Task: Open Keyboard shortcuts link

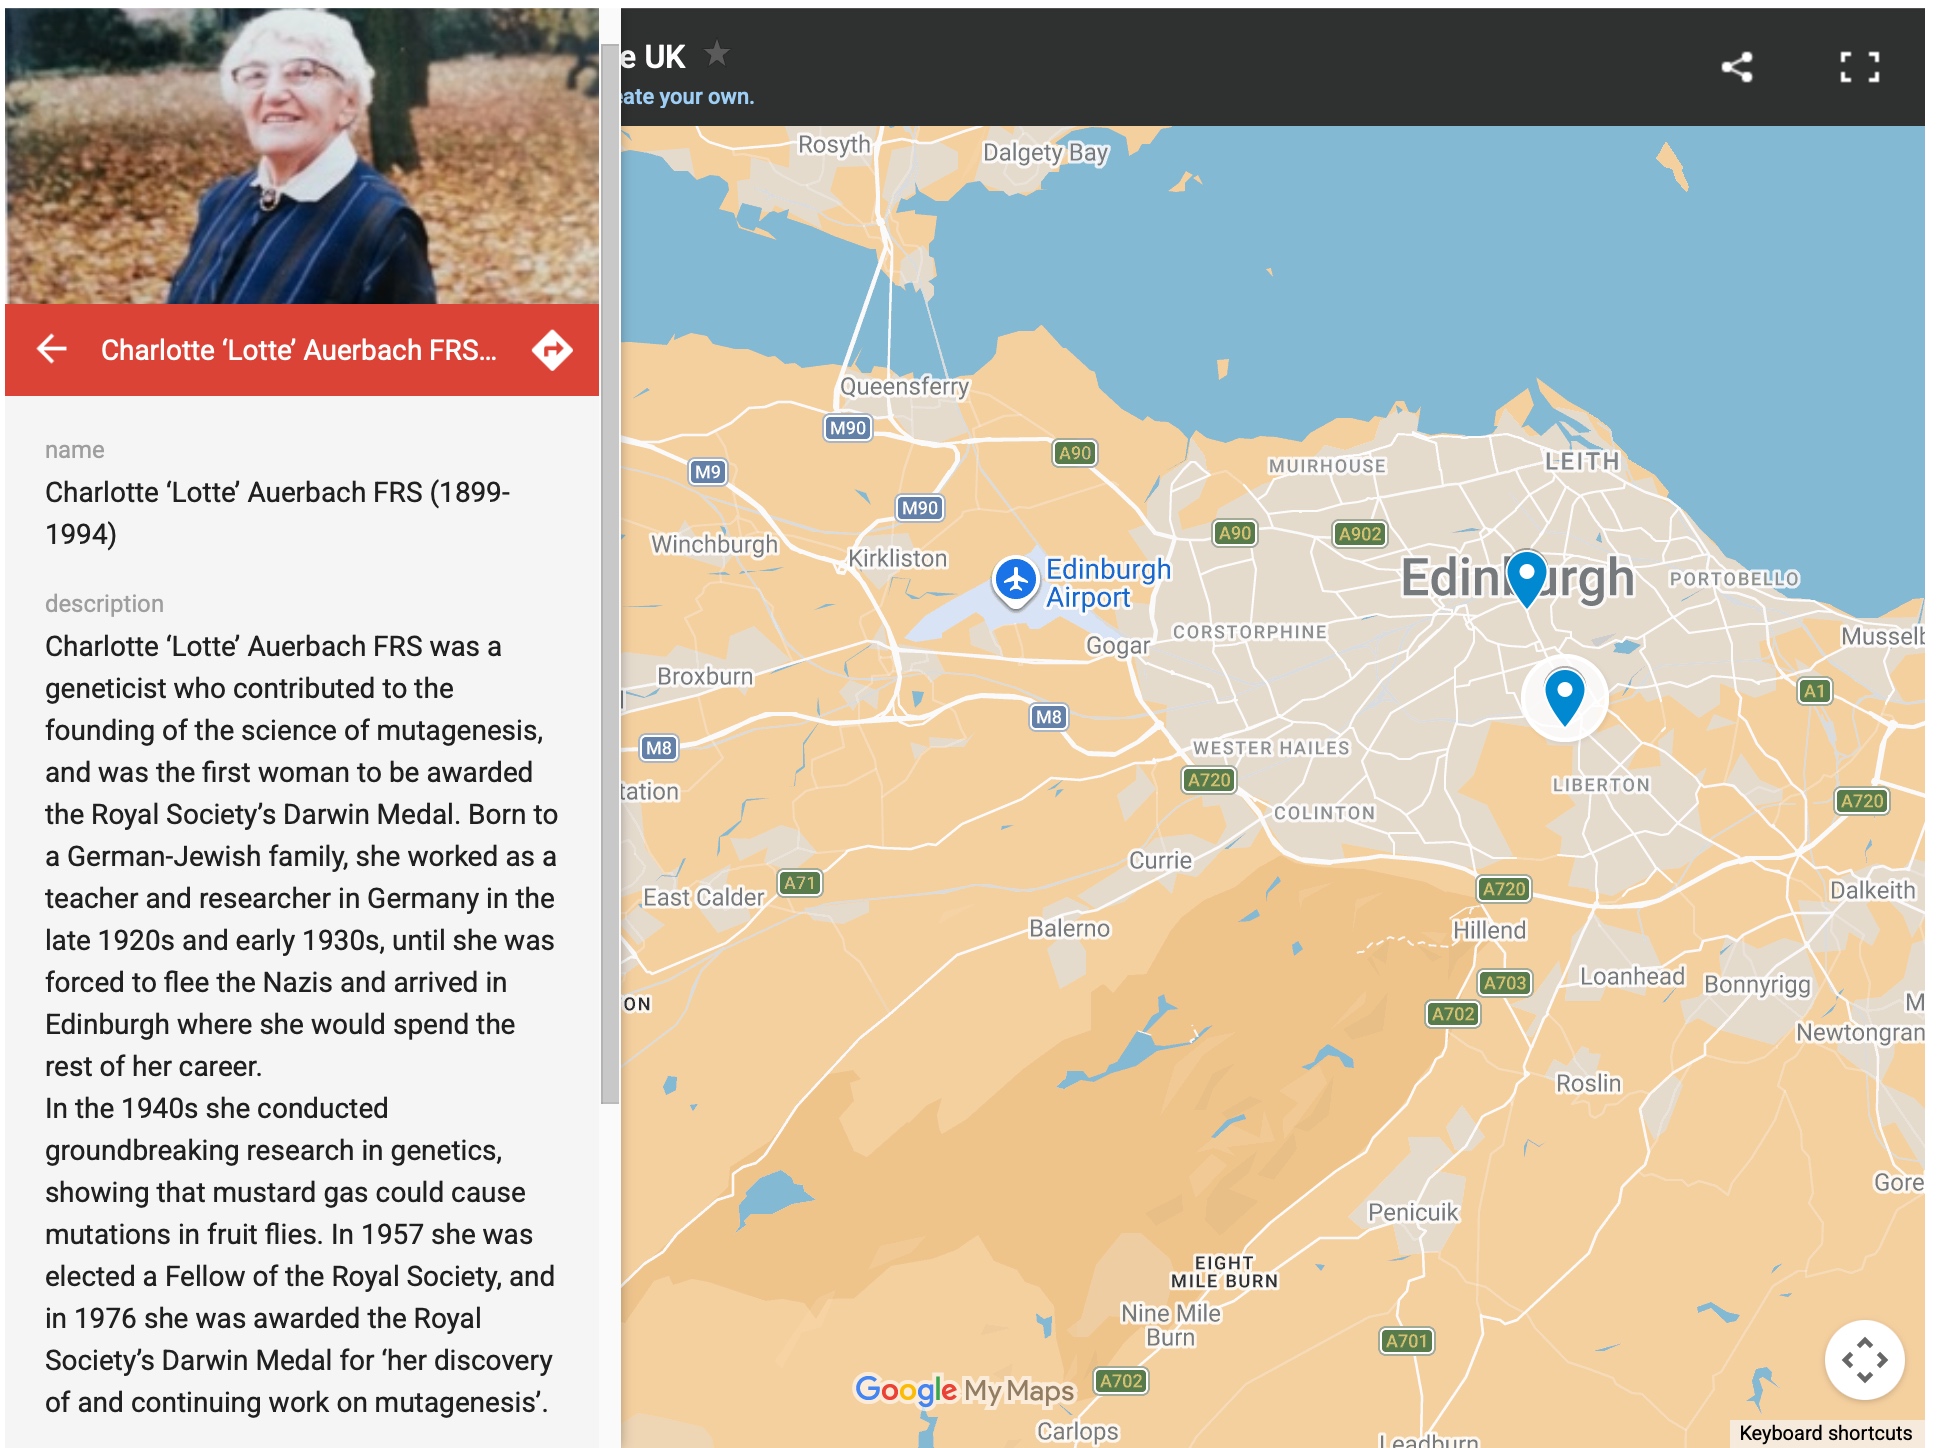Action: (x=1825, y=1432)
